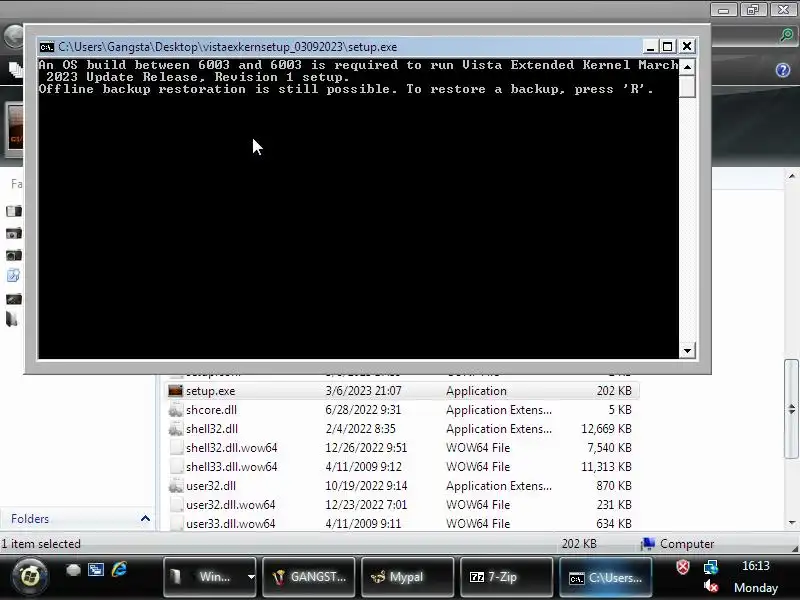Click the last favorite link icon in sidebar
Image resolution: width=800 pixels, height=600 pixels.
coord(12,319)
